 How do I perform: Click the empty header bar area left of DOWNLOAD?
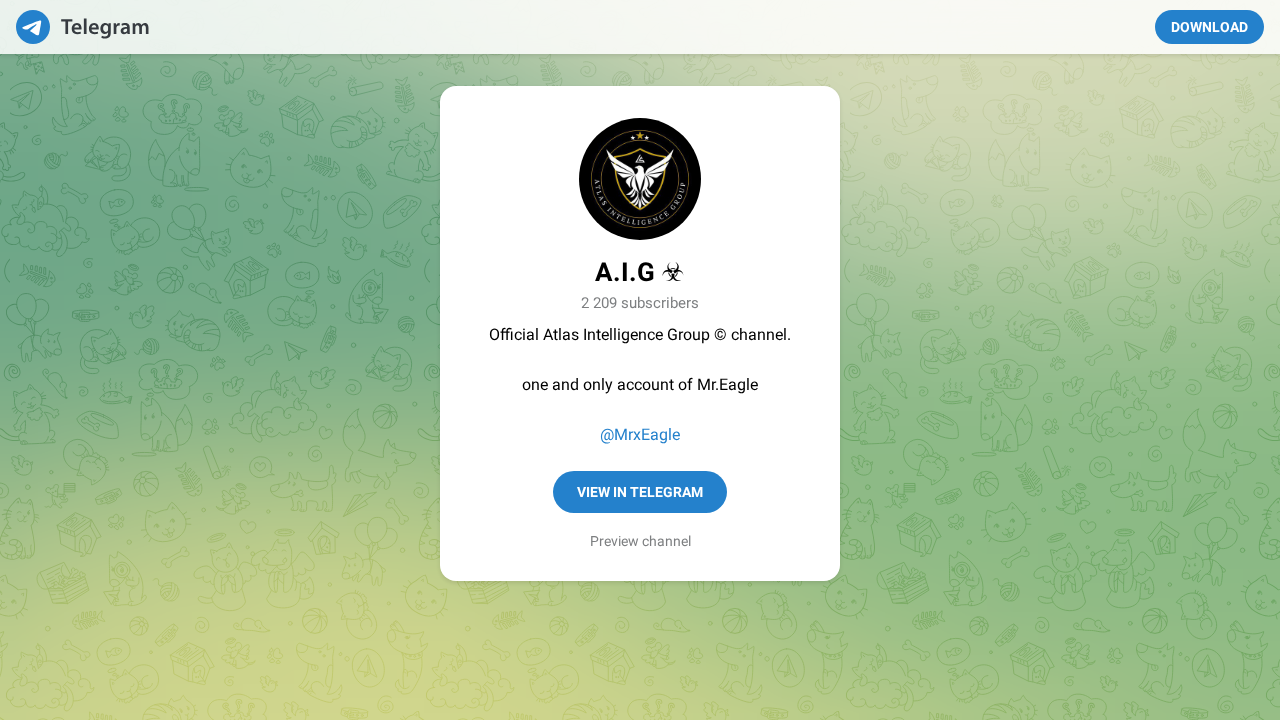pos(650,27)
